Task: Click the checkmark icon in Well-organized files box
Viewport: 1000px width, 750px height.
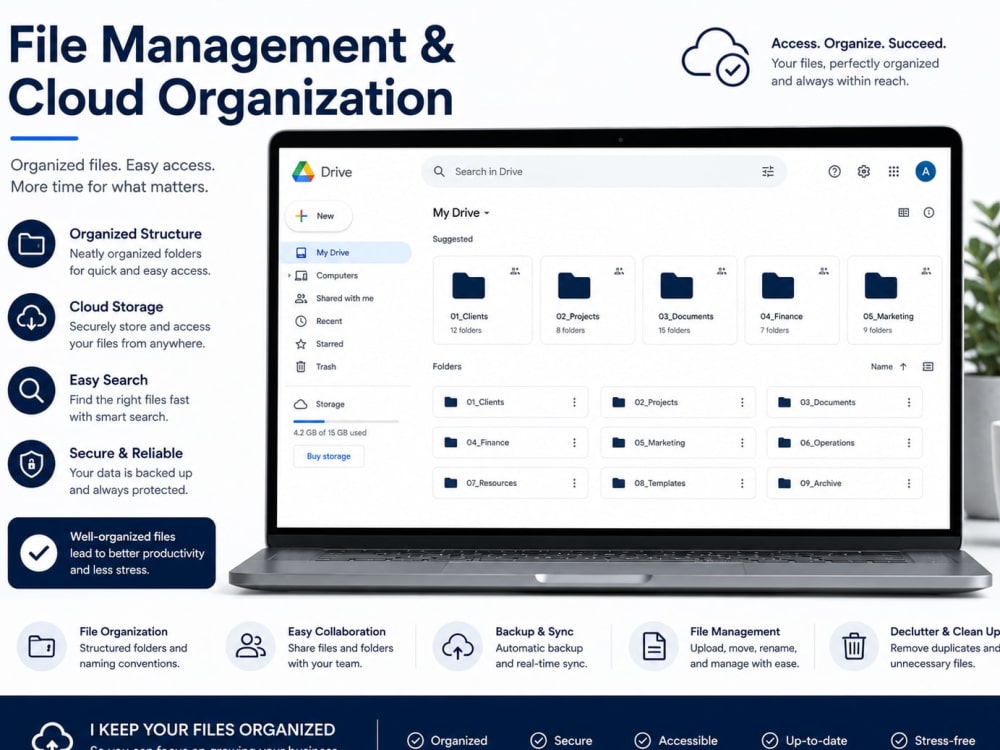Action: [x=38, y=553]
